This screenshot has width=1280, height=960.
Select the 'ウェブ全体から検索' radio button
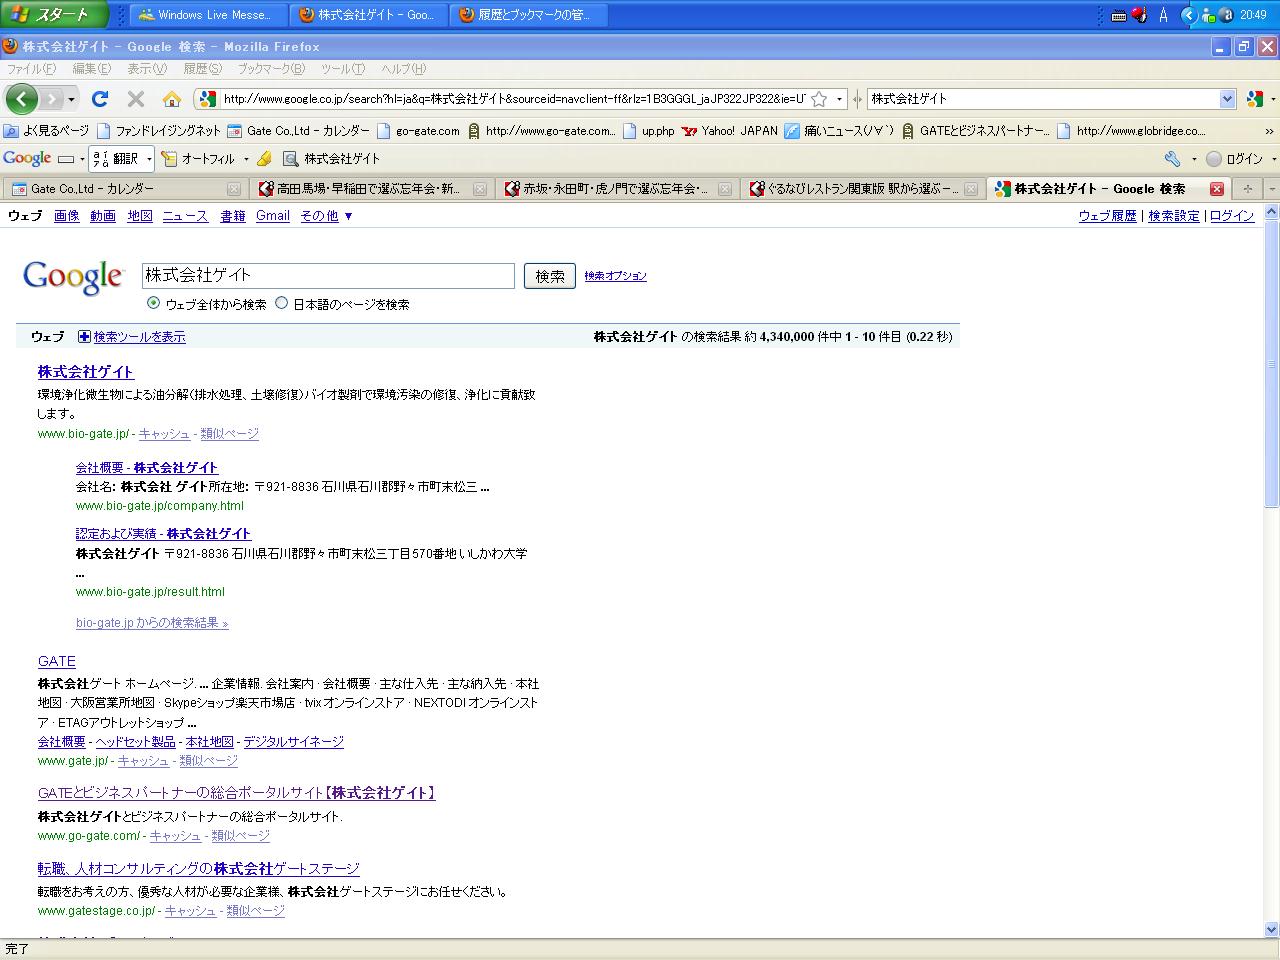[153, 303]
